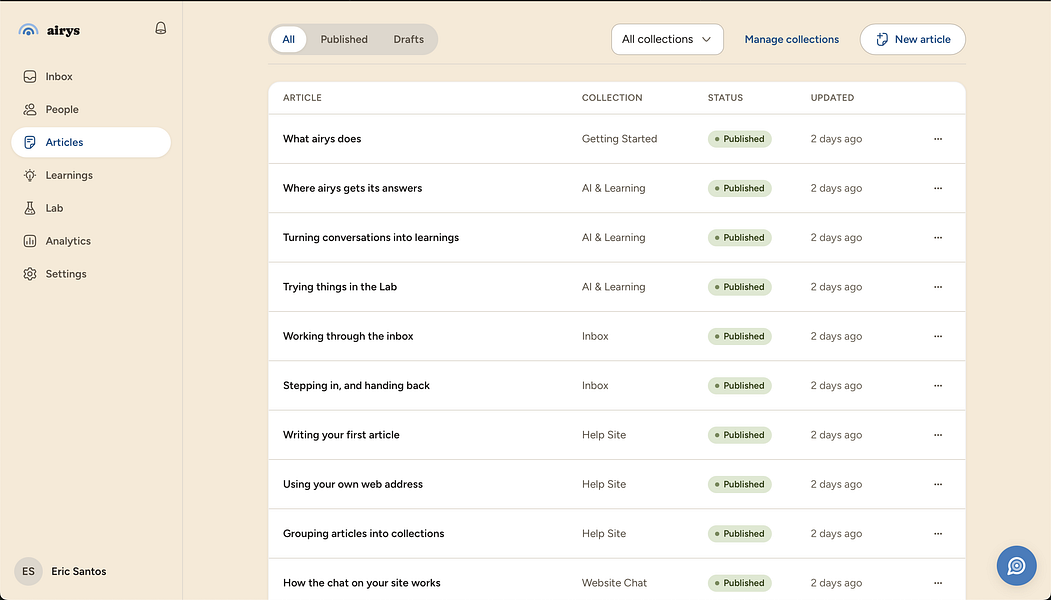The width and height of the screenshot is (1051, 600).
Task: Open more options for Grouping articles into collections
Action: click(938, 534)
